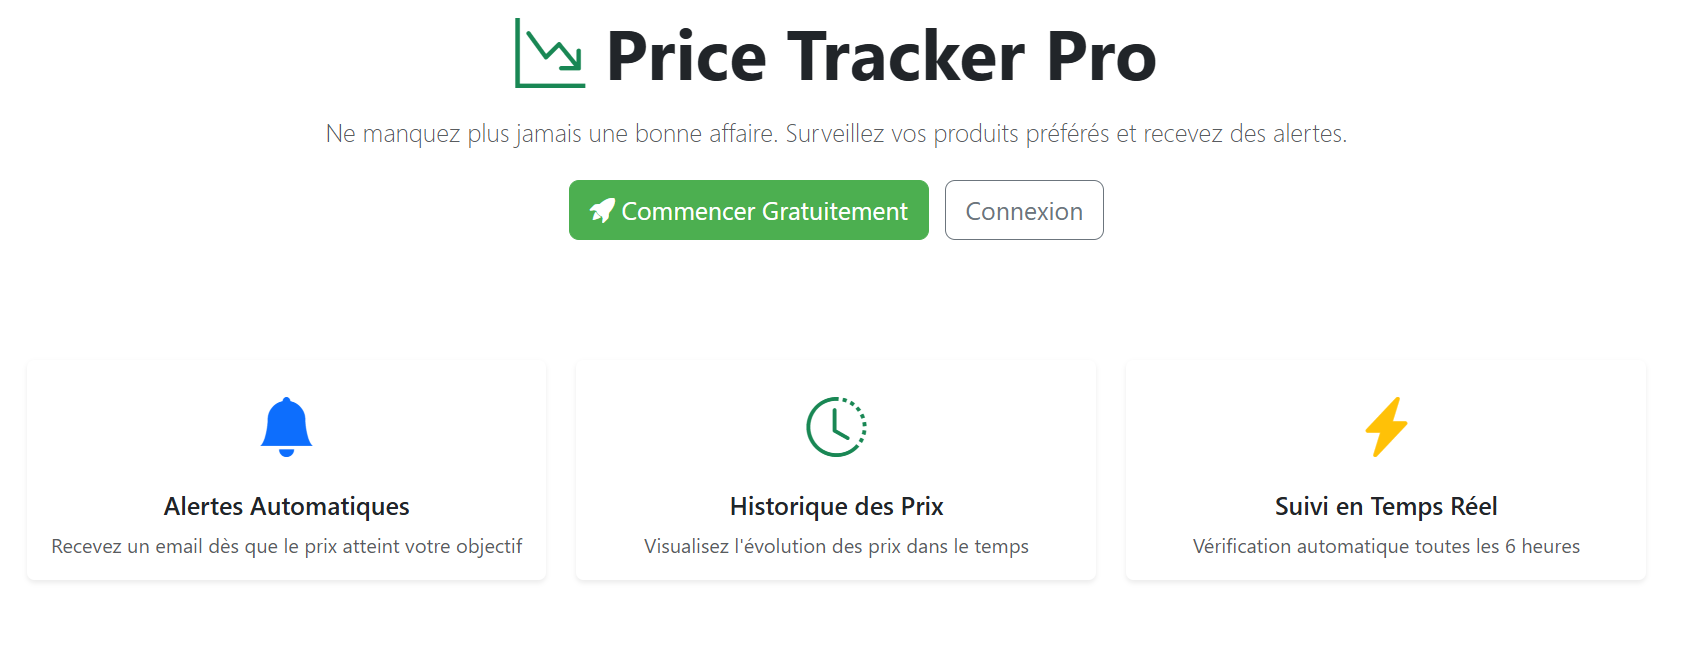Click the lightning icon for Suivi en Temps Réel
The width and height of the screenshot is (1702, 653).
[x=1386, y=424]
